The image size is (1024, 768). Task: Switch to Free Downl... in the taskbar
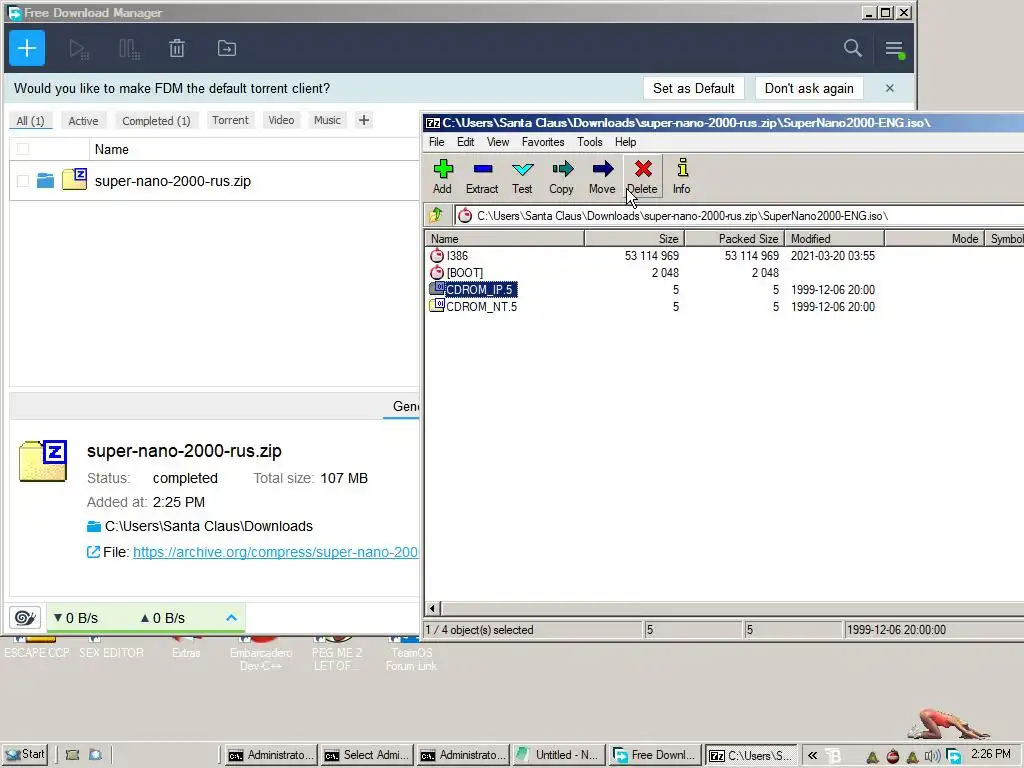(x=655, y=756)
